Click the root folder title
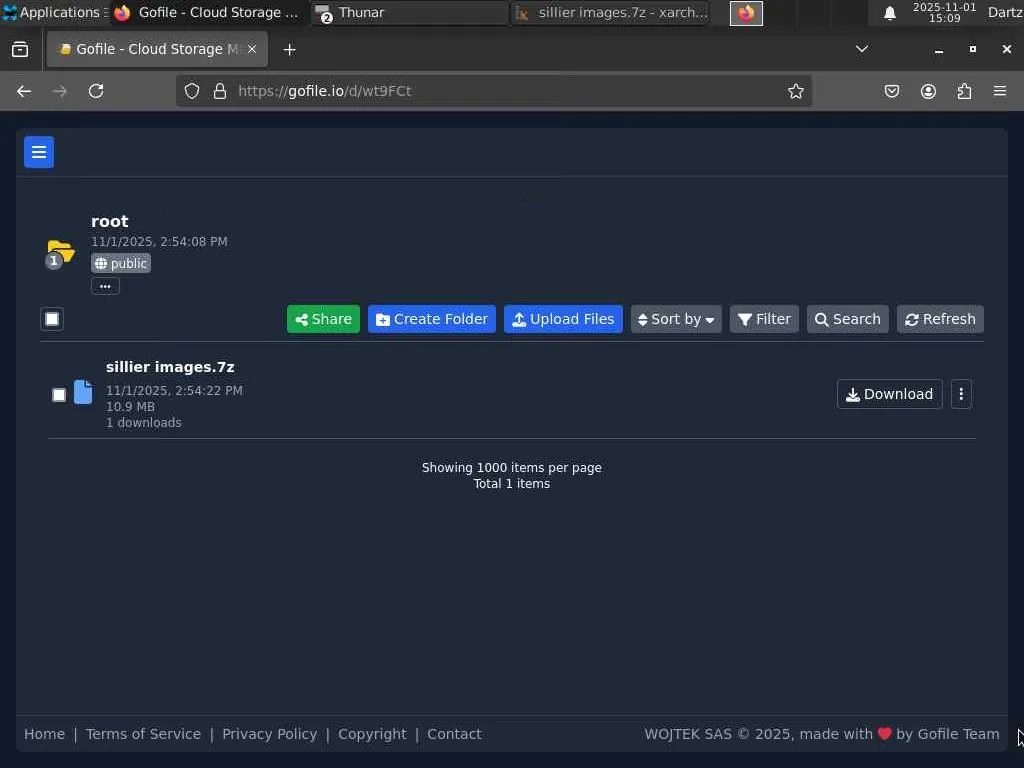 tap(110, 221)
